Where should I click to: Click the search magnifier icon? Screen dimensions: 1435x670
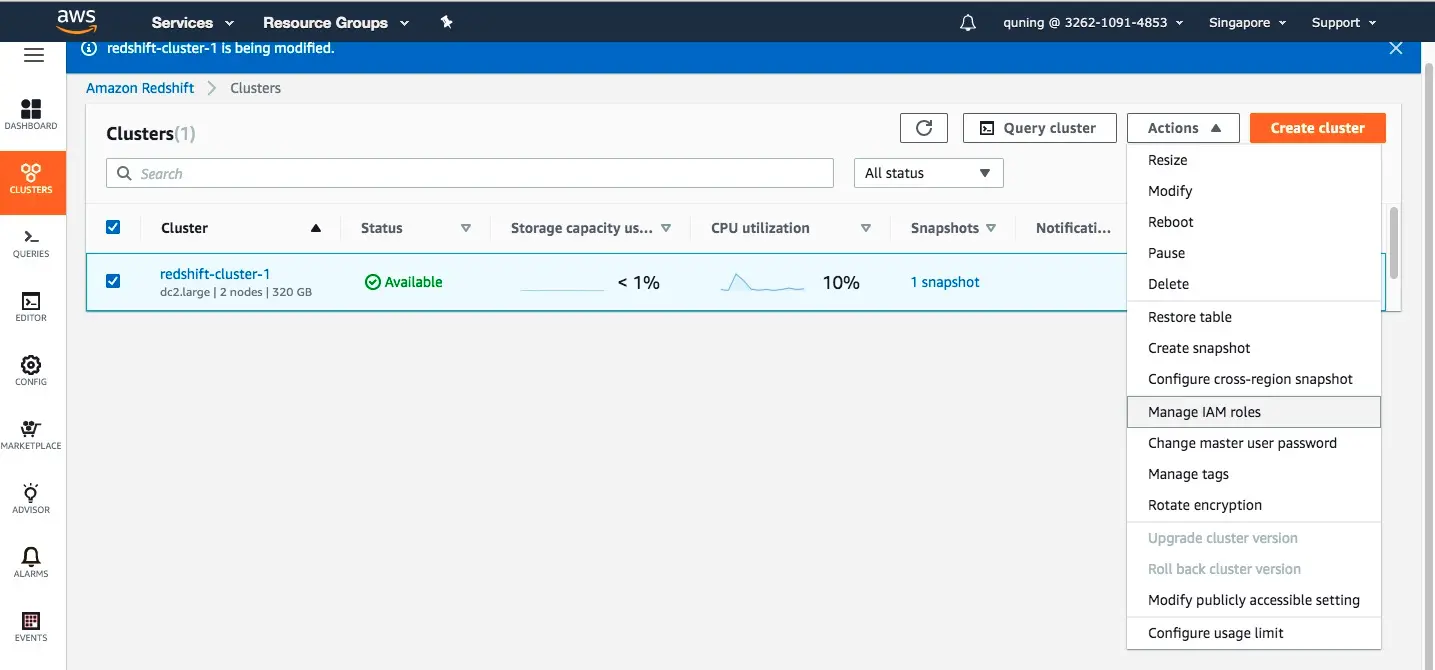(124, 173)
